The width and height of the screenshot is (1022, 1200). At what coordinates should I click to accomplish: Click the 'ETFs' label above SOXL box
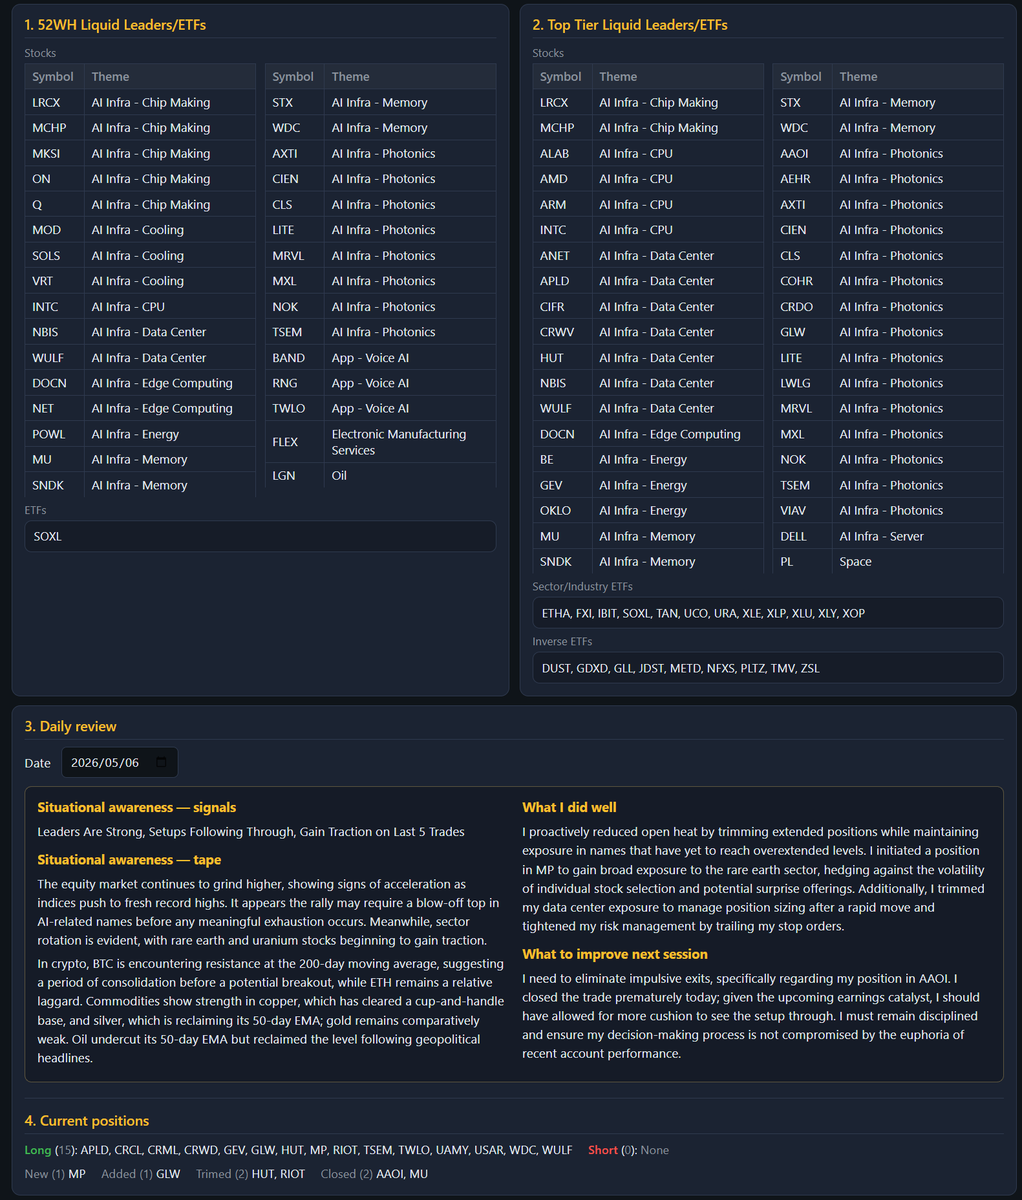(36, 510)
